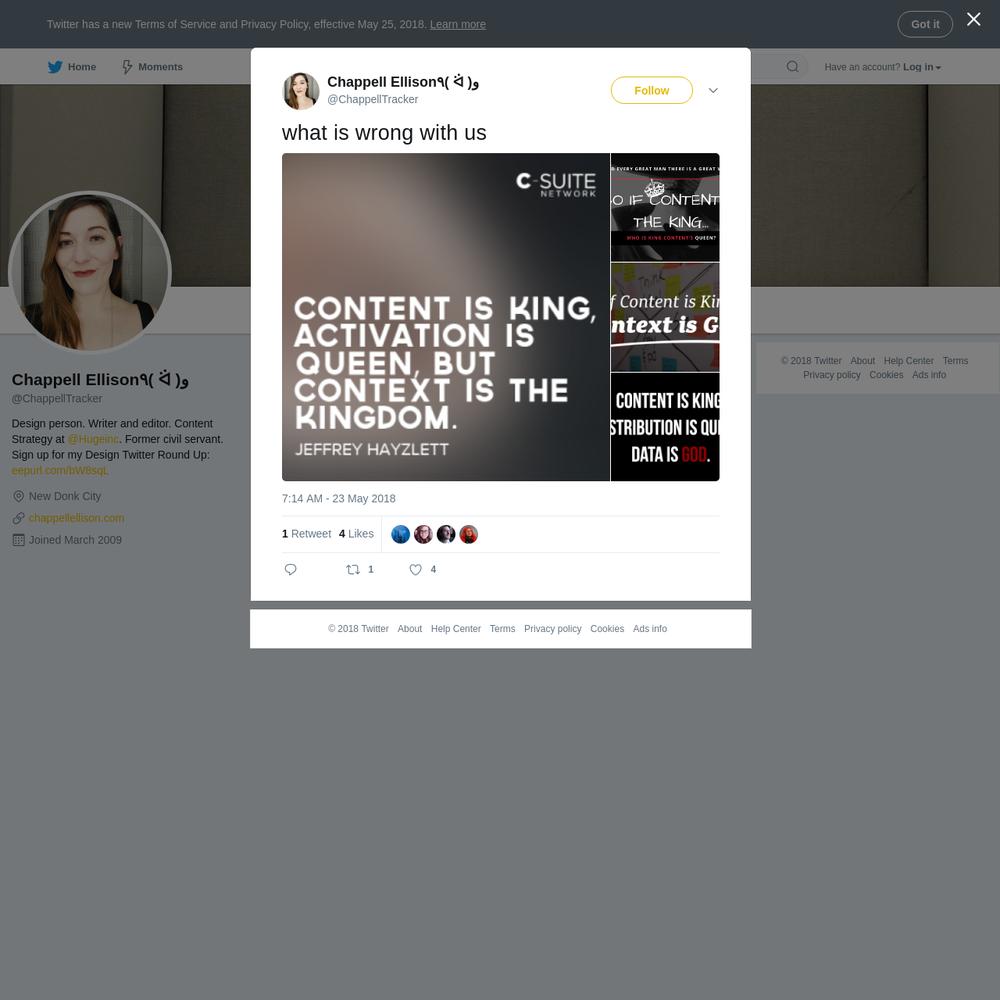
Task: Open the large C-Suite Network quote image
Action: [x=446, y=317]
